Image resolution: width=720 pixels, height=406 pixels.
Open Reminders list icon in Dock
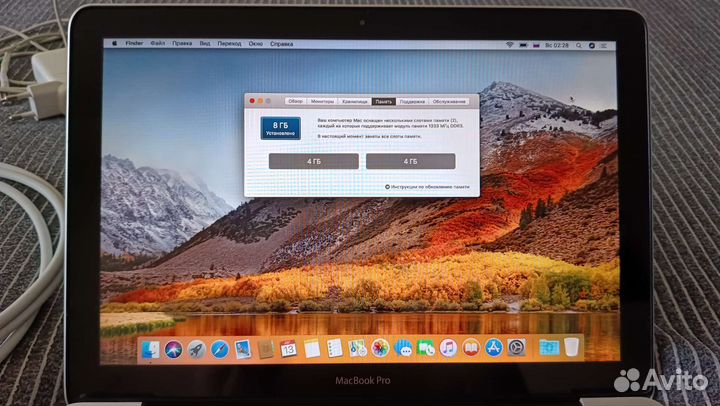(335, 348)
